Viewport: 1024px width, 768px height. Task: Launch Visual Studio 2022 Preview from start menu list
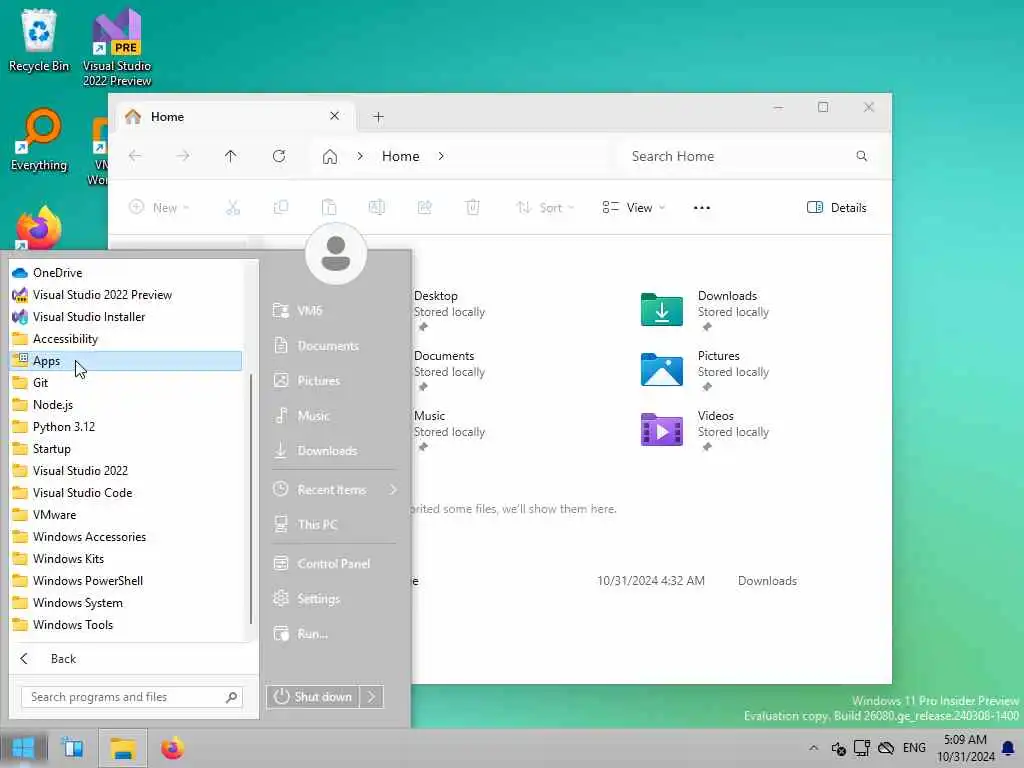coord(126,295)
